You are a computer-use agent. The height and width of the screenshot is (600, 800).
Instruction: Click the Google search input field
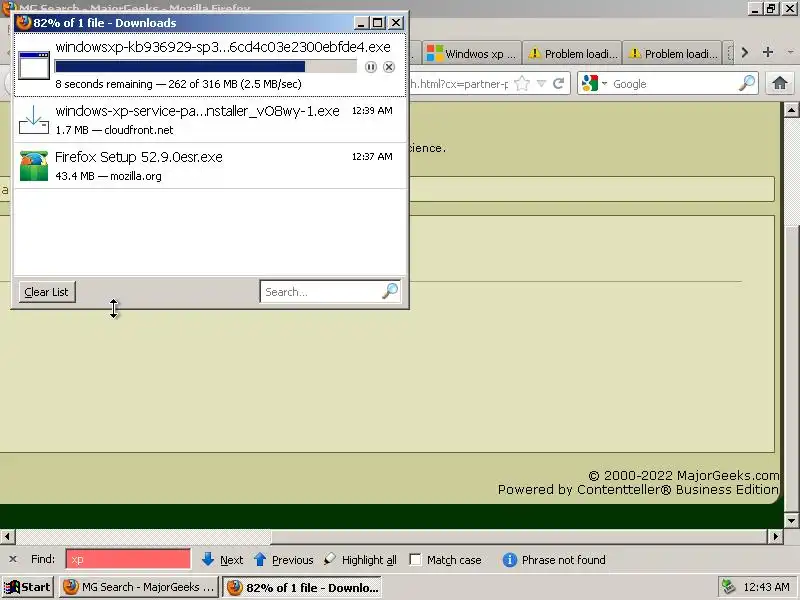[x=673, y=83]
